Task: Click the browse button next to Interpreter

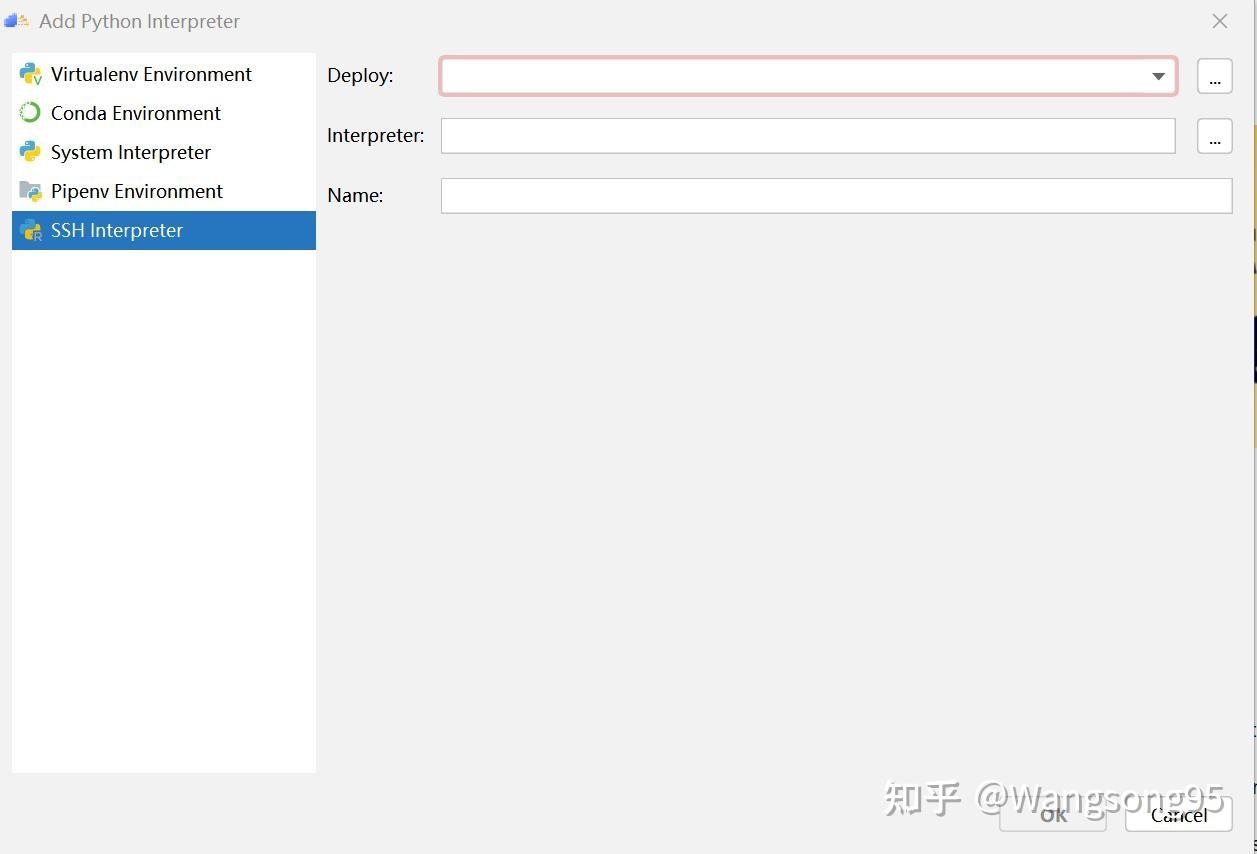Action: click(x=1214, y=136)
